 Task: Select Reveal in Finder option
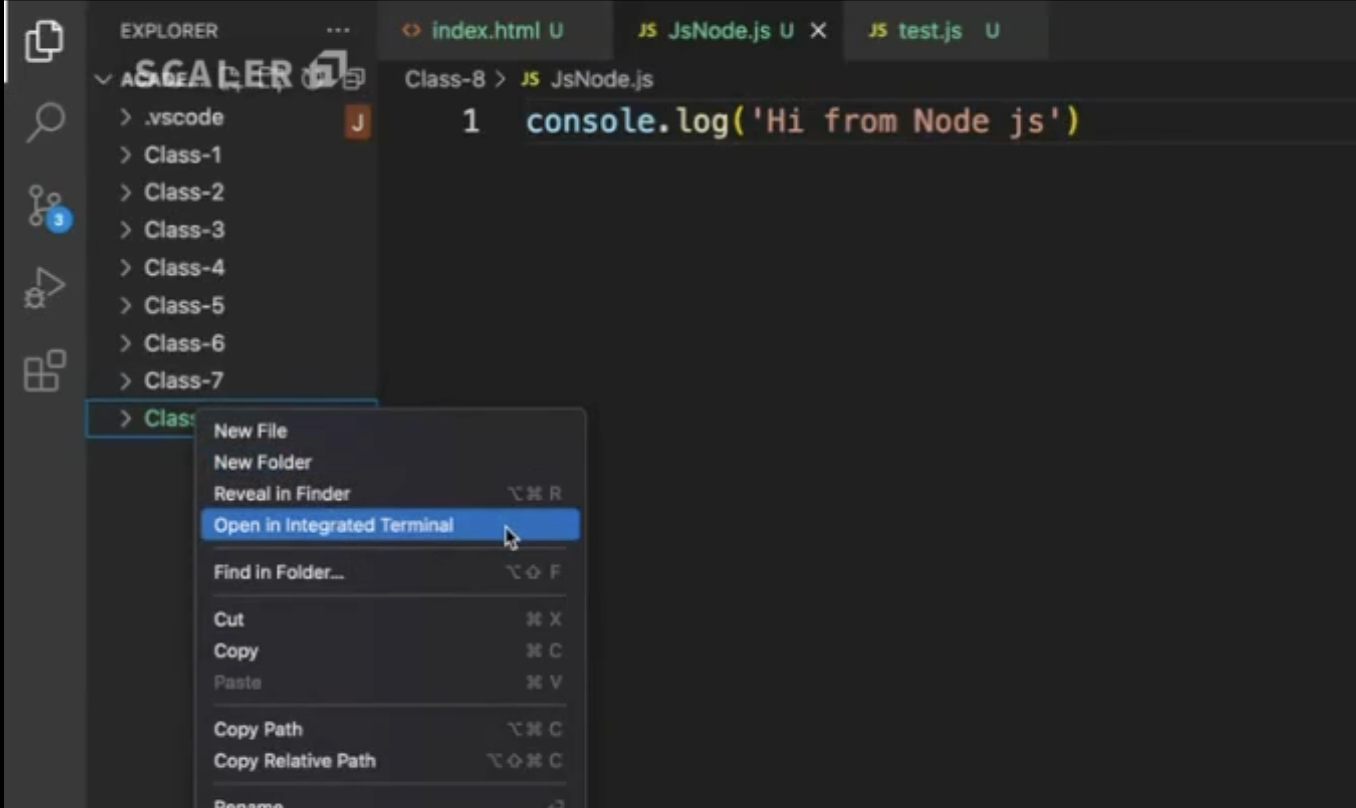tap(281, 494)
